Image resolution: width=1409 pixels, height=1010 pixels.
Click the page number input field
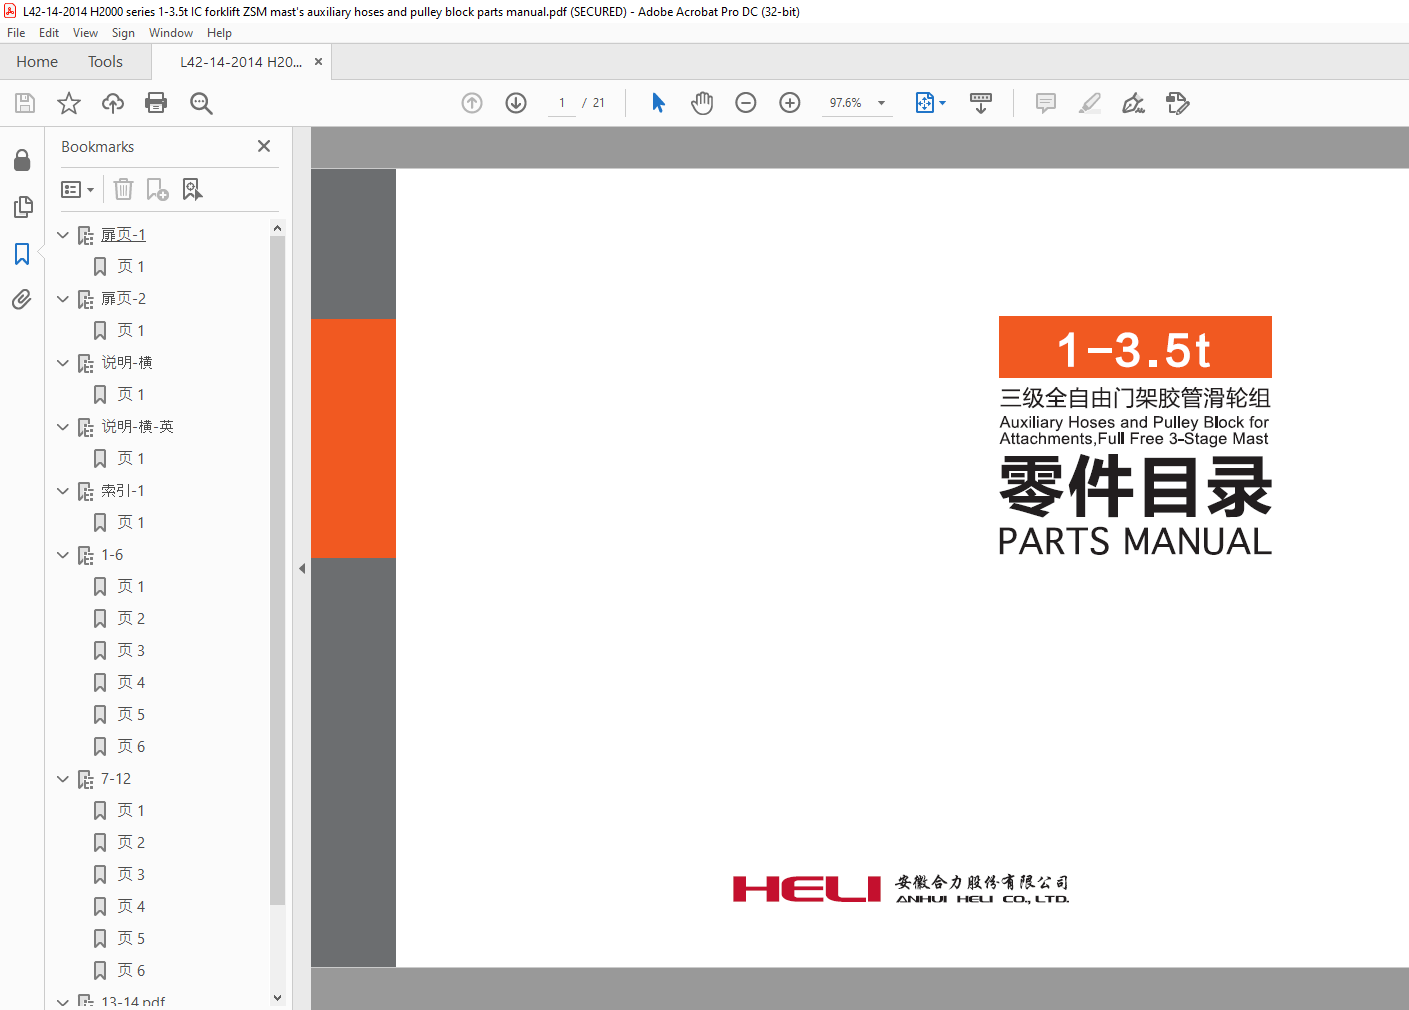click(562, 103)
